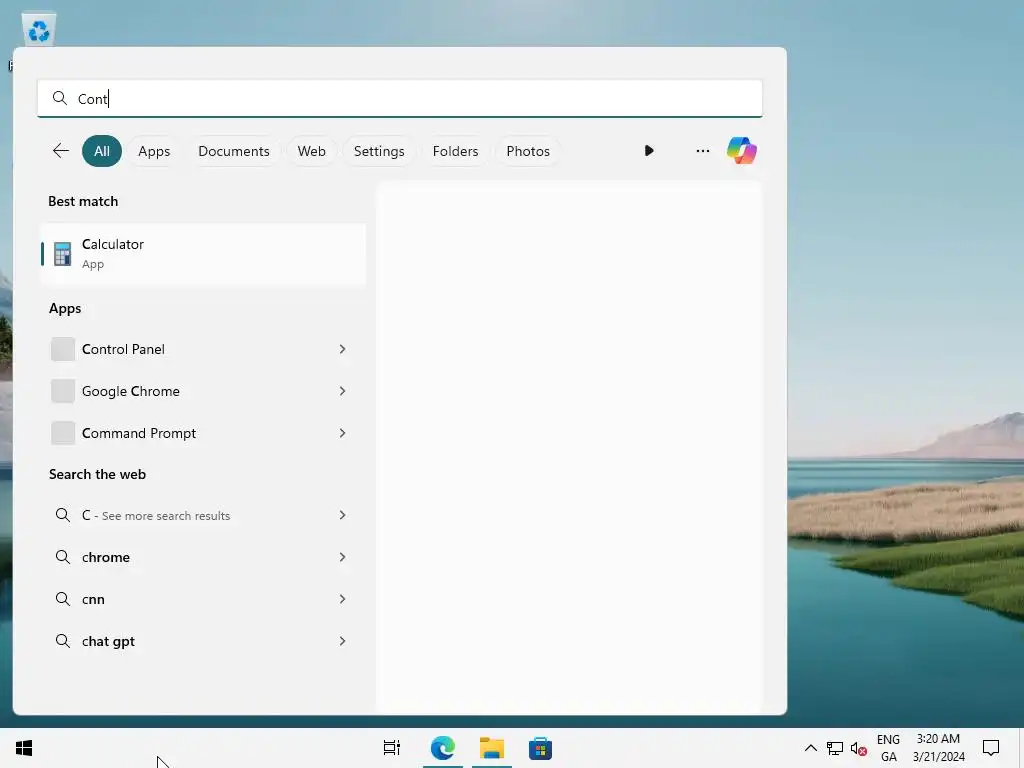
Task: Click the 'Best match' section heading
Action: [83, 201]
